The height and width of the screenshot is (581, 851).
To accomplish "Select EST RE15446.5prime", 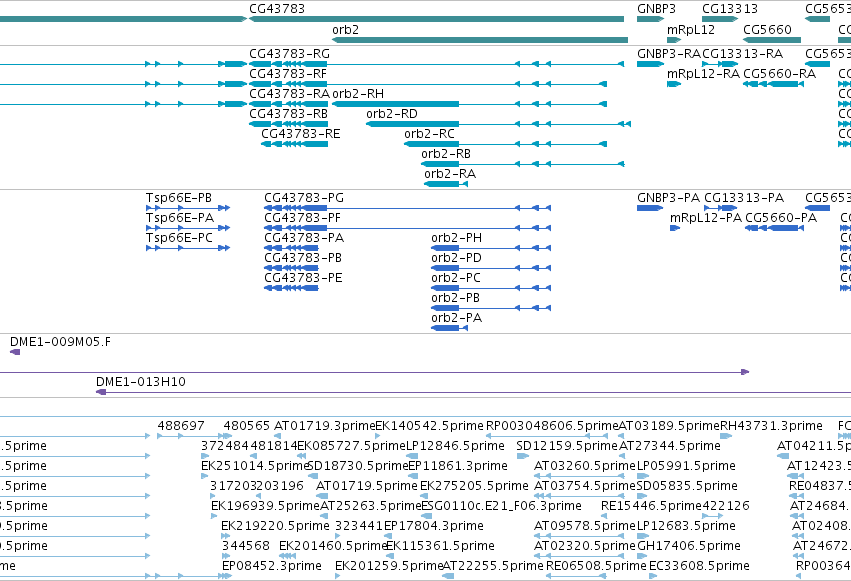I will click(651, 506).
